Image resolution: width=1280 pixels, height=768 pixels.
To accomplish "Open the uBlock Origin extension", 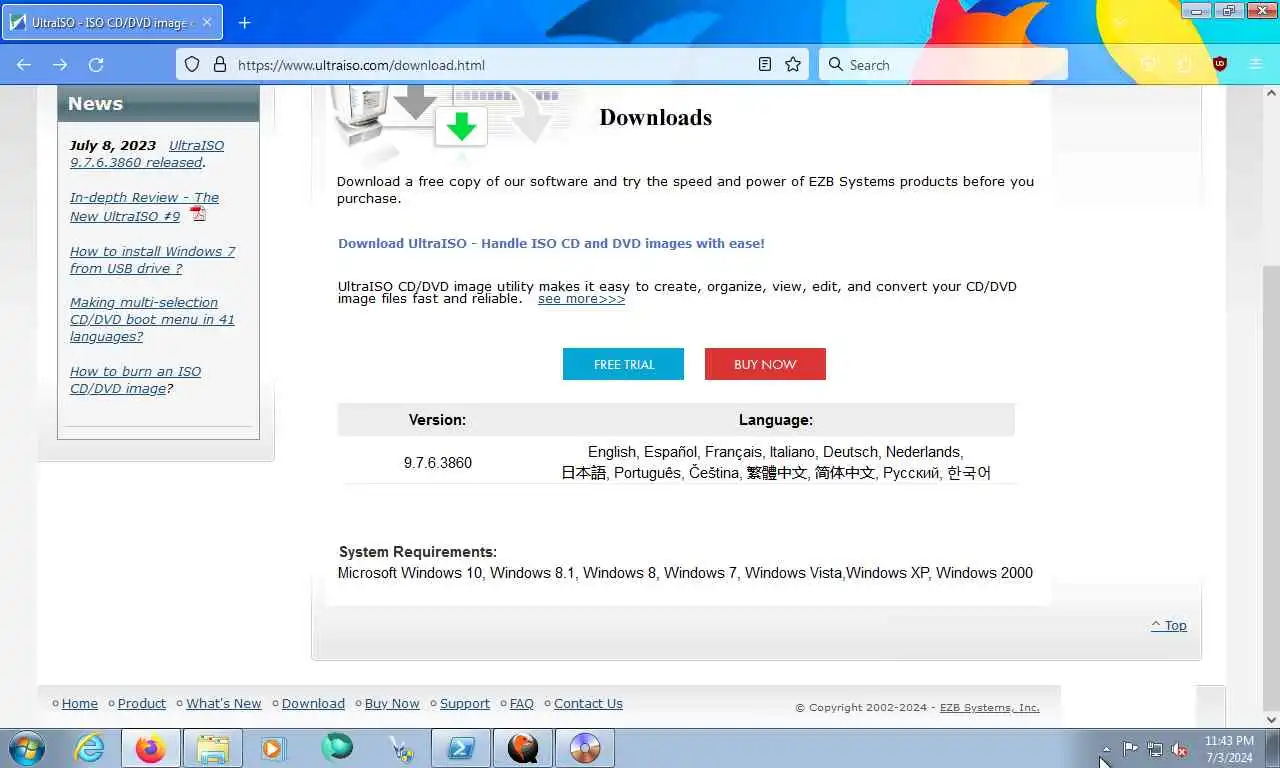I will pos(1219,64).
